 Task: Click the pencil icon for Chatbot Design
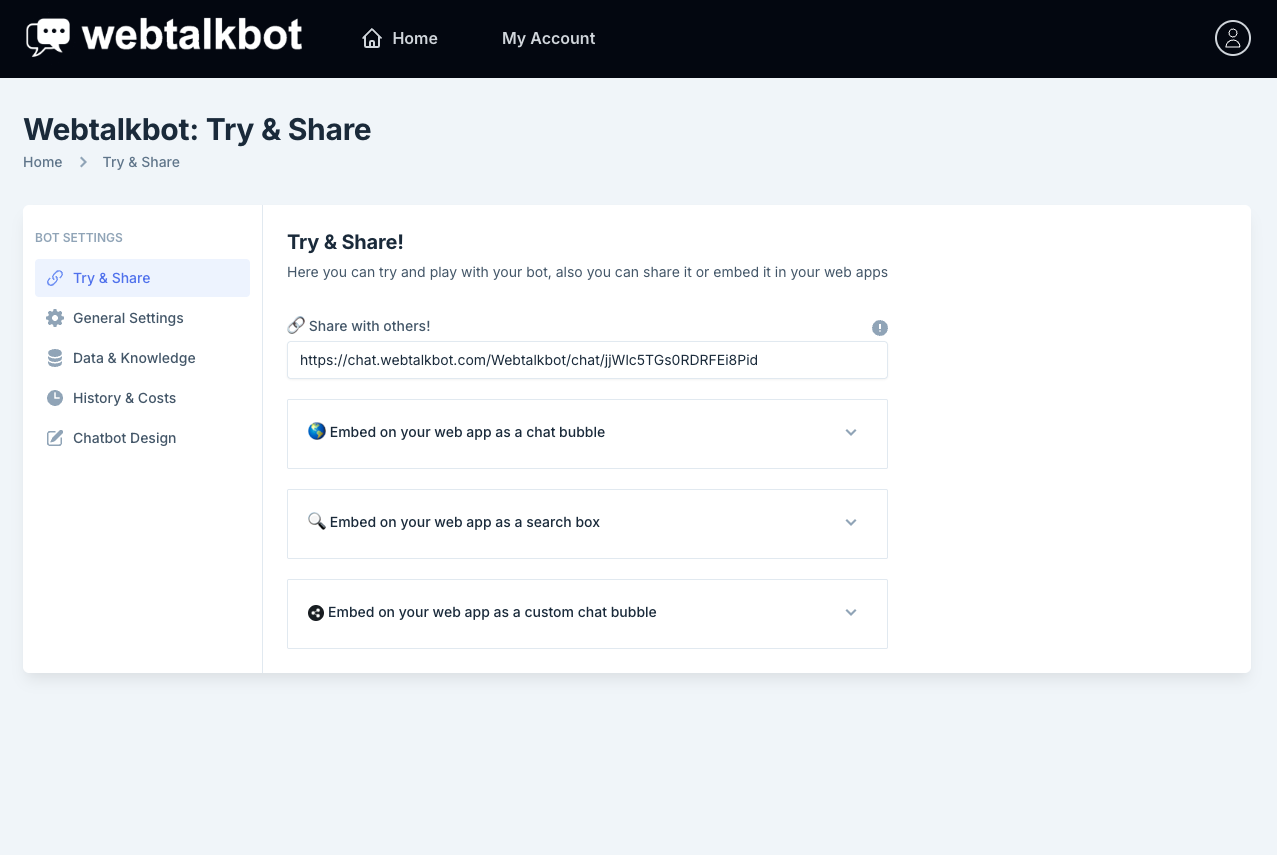pyautogui.click(x=55, y=438)
